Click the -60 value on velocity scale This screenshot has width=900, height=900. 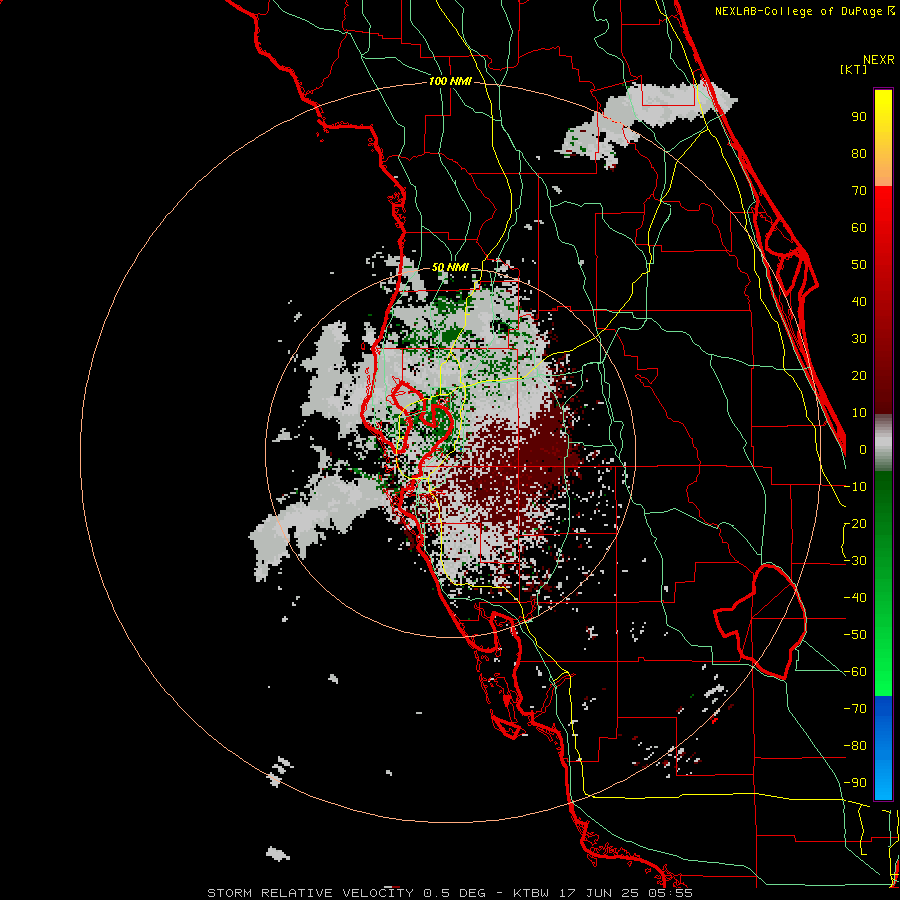[x=855, y=672]
